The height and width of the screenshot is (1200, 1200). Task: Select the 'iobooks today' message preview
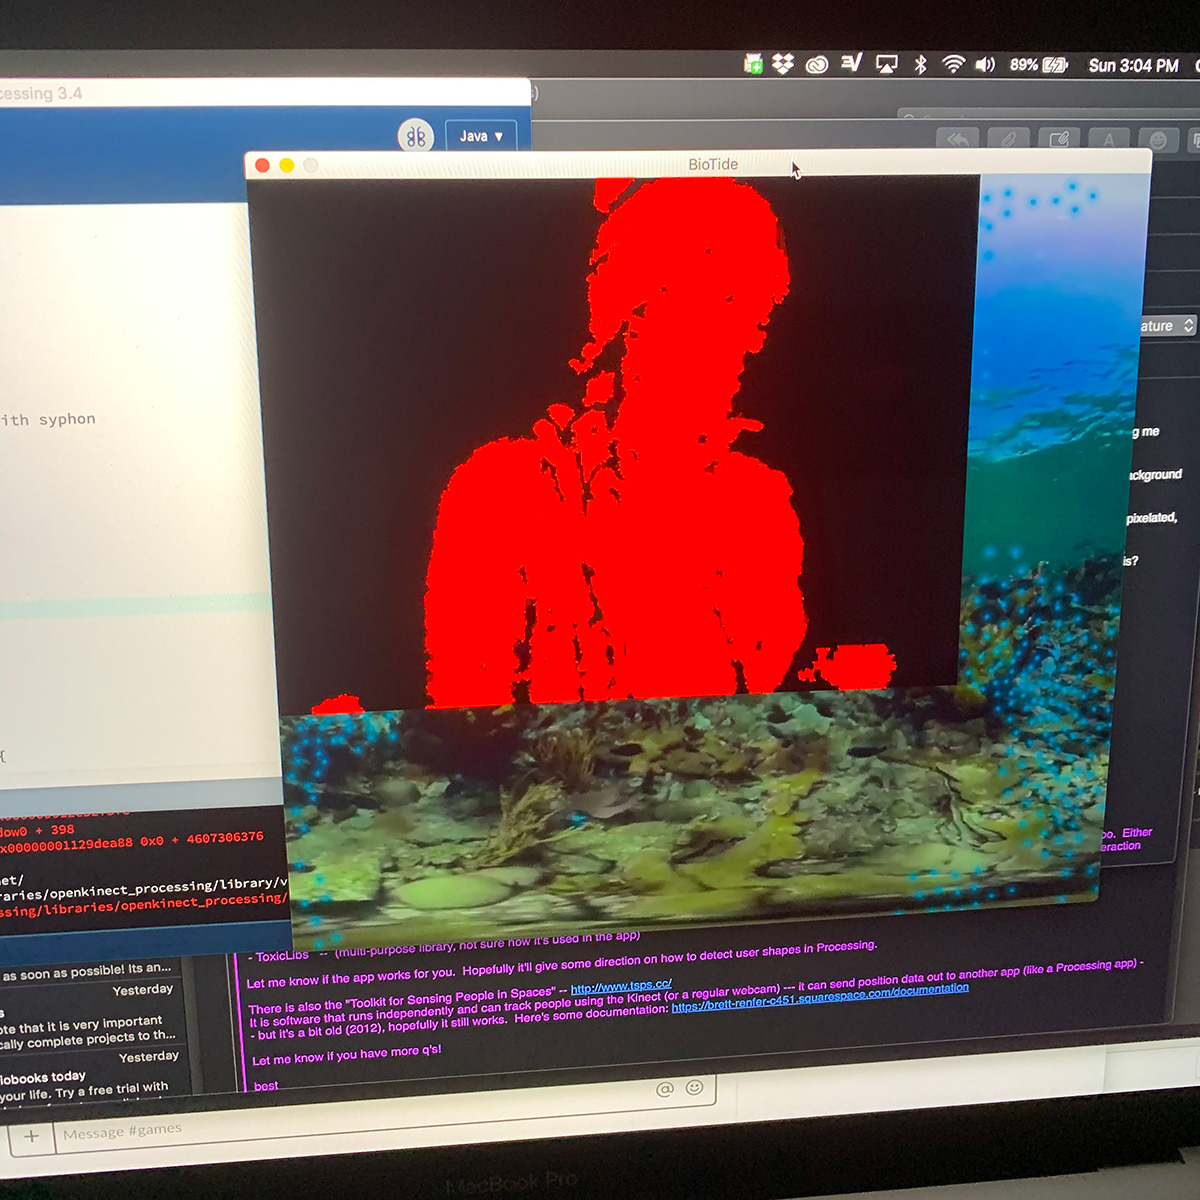coord(43,1078)
